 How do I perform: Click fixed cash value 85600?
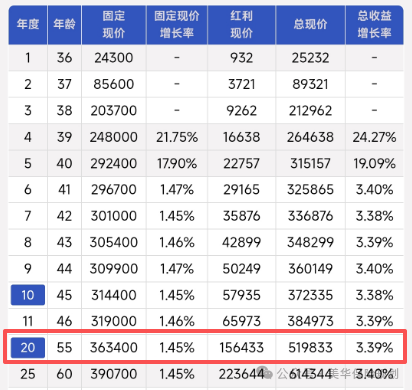114,84
